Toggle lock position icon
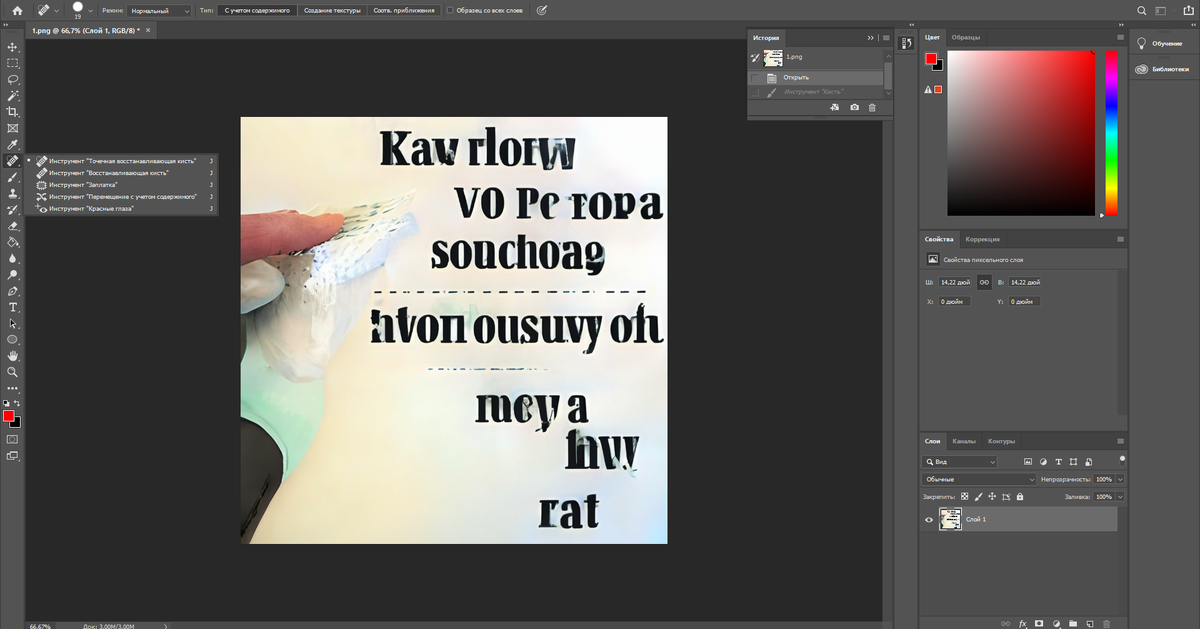Viewport: 1200px width, 629px height. (992, 496)
